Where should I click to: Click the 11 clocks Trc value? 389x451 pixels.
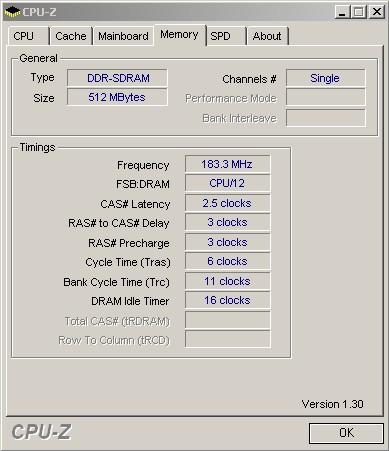pos(228,281)
